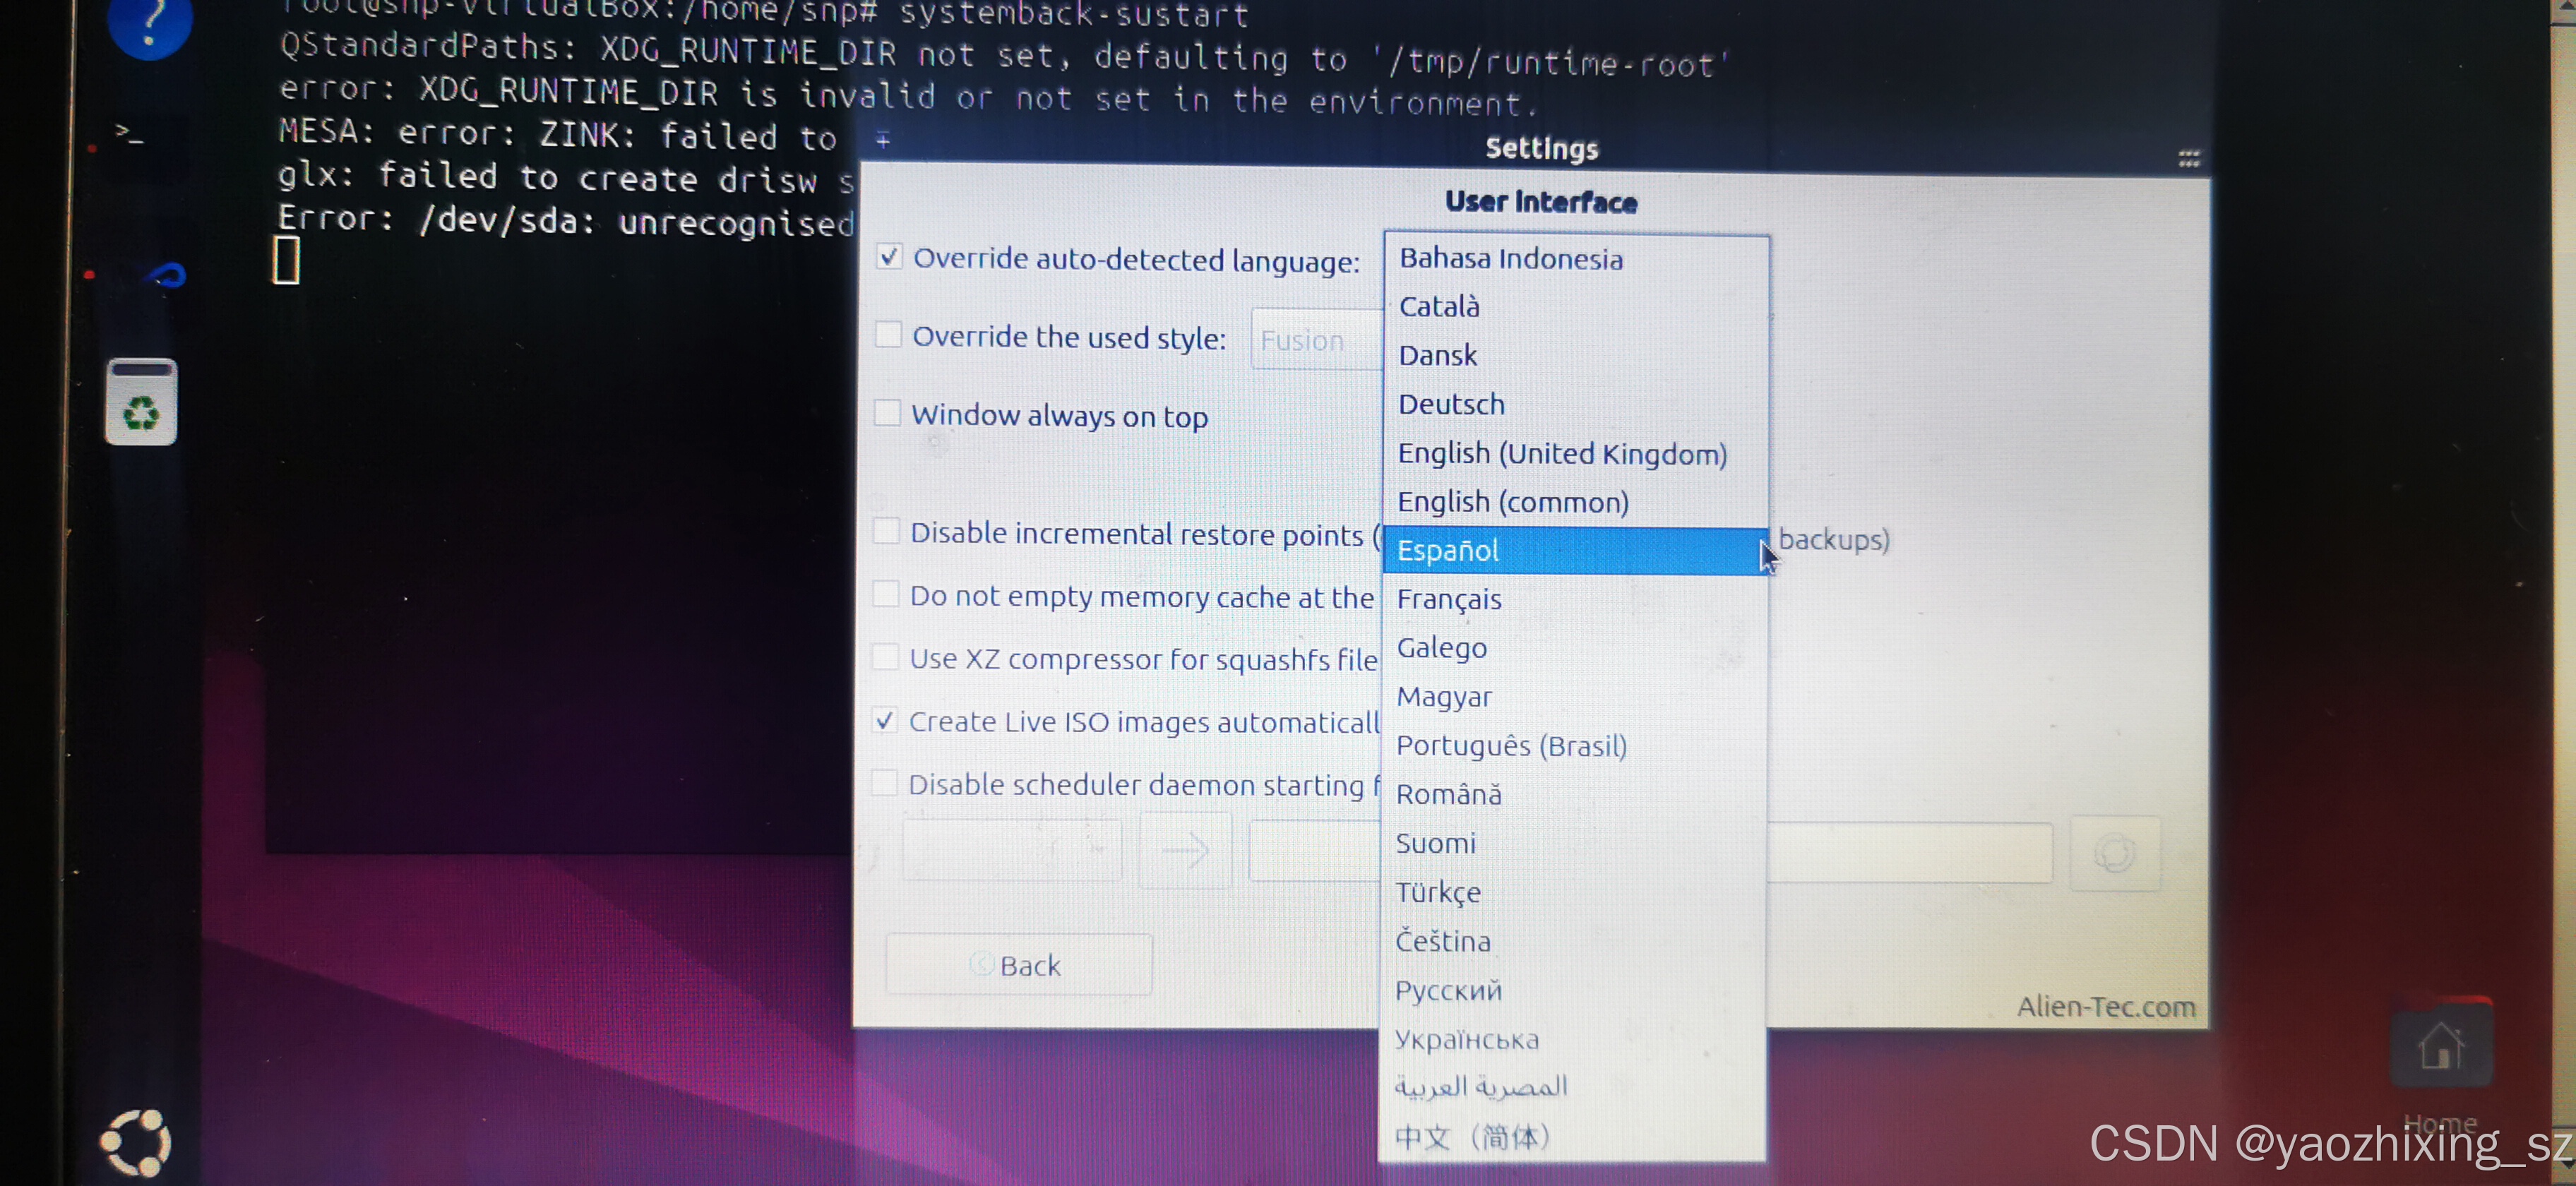Enable Window always on top
This screenshot has width=2576, height=1186.
point(887,412)
